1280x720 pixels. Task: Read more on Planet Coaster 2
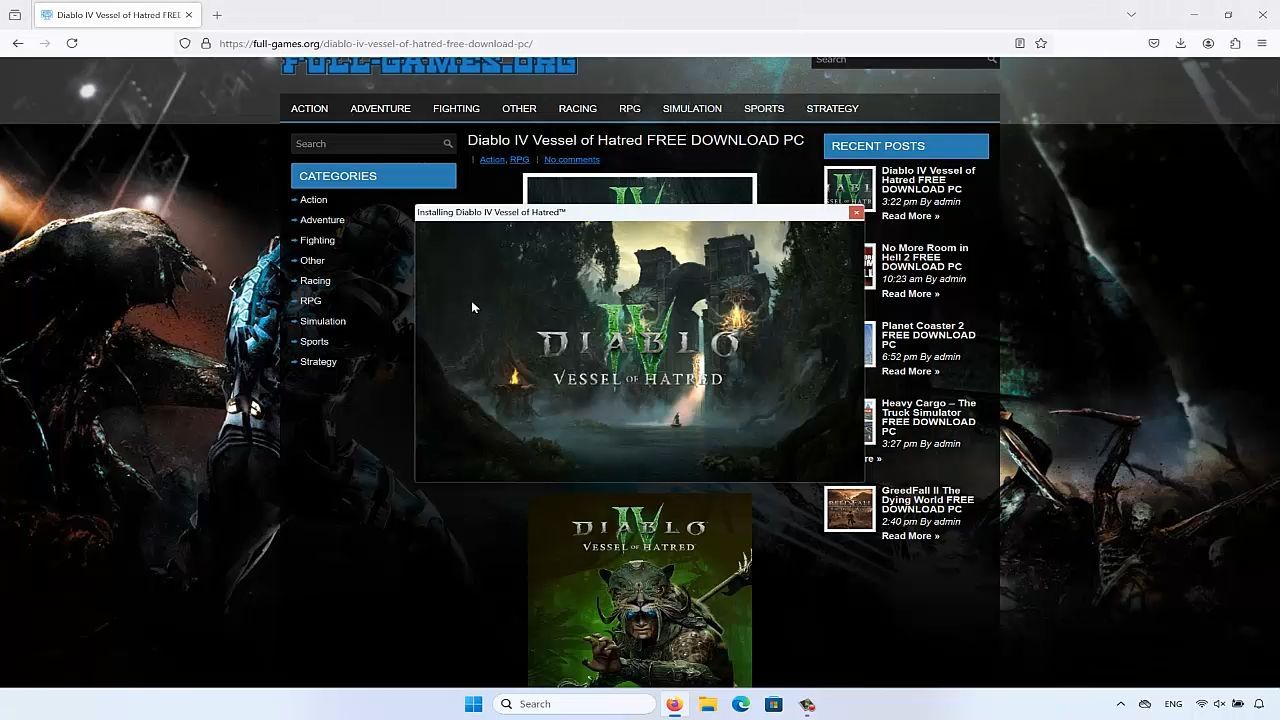tap(910, 371)
